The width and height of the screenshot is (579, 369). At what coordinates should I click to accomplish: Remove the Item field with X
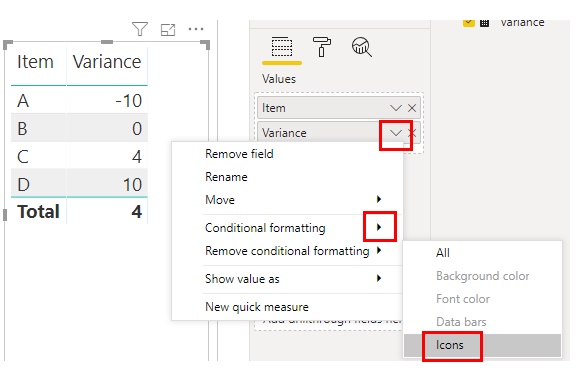[x=412, y=108]
